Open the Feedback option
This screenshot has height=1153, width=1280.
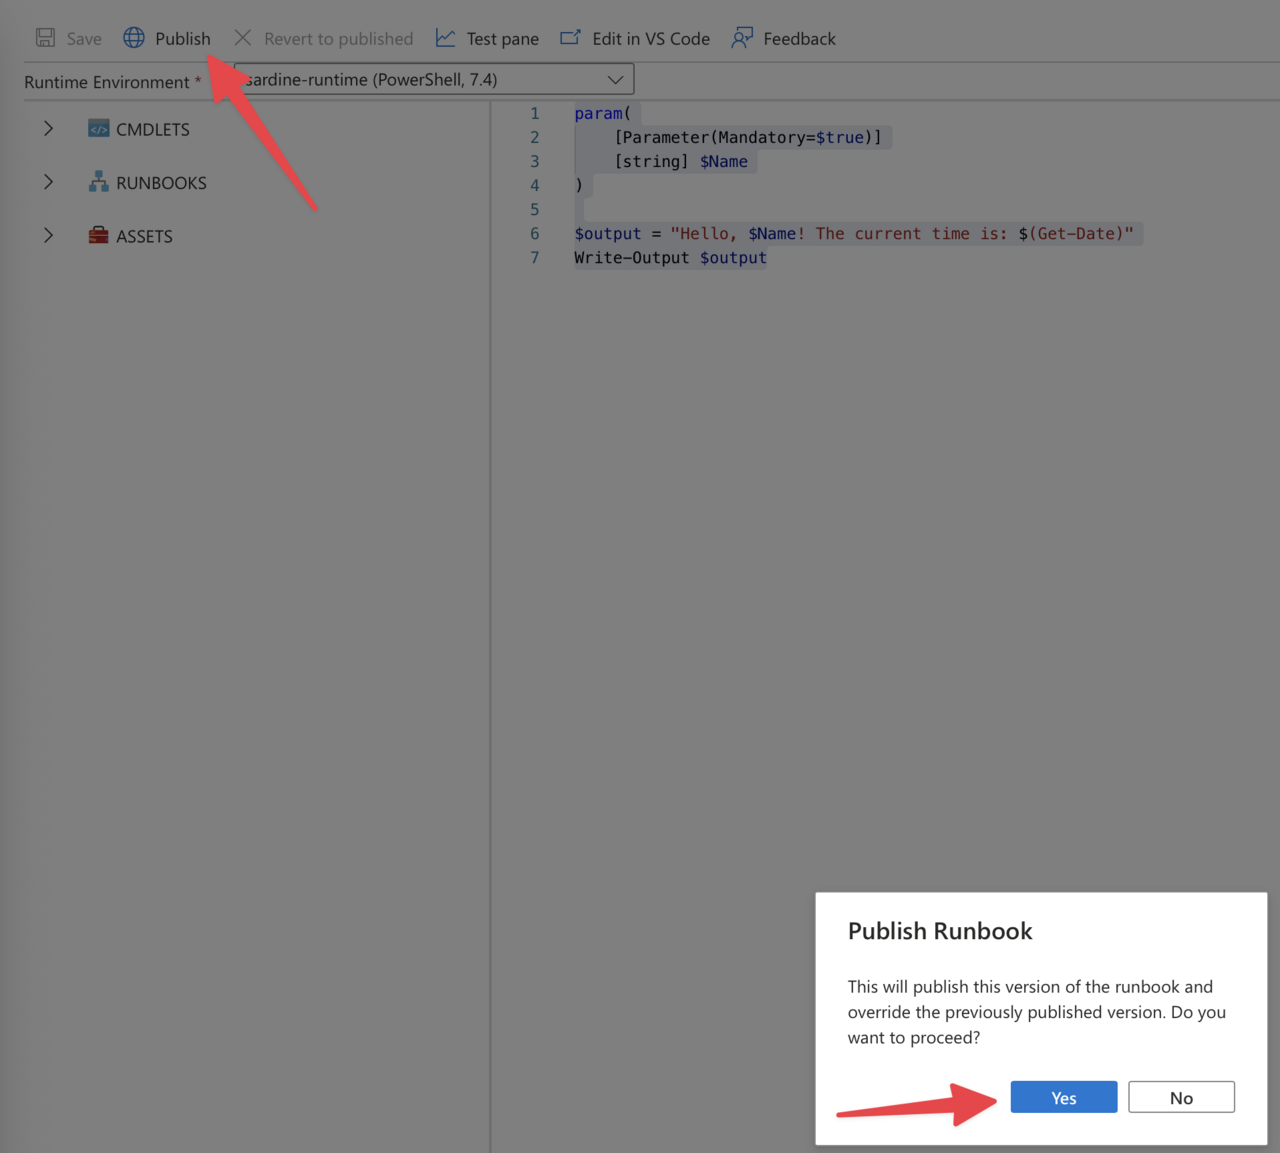tap(799, 39)
